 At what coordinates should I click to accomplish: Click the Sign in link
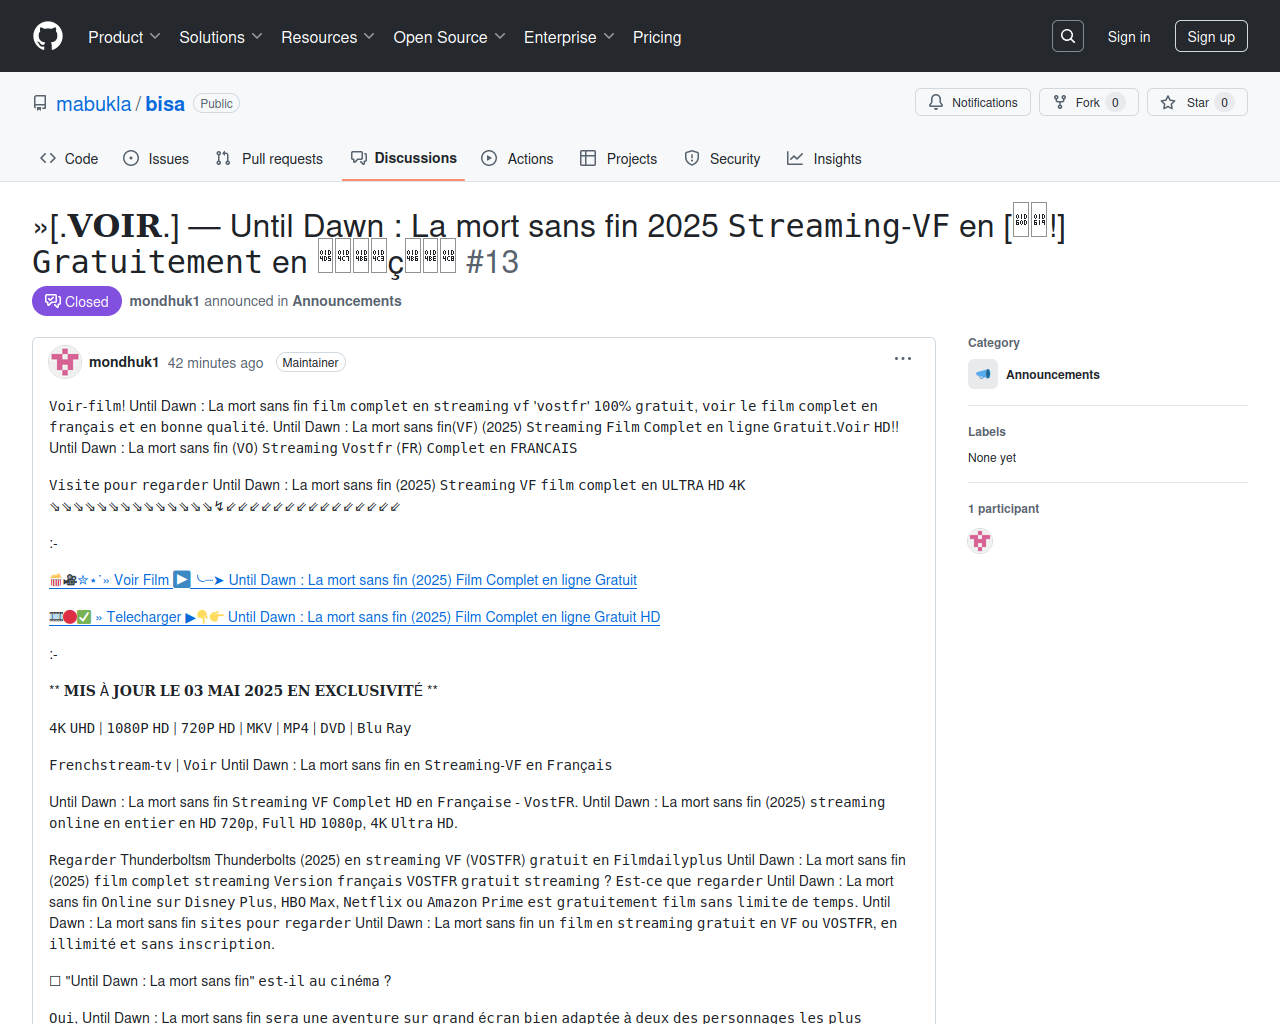coord(1129,36)
